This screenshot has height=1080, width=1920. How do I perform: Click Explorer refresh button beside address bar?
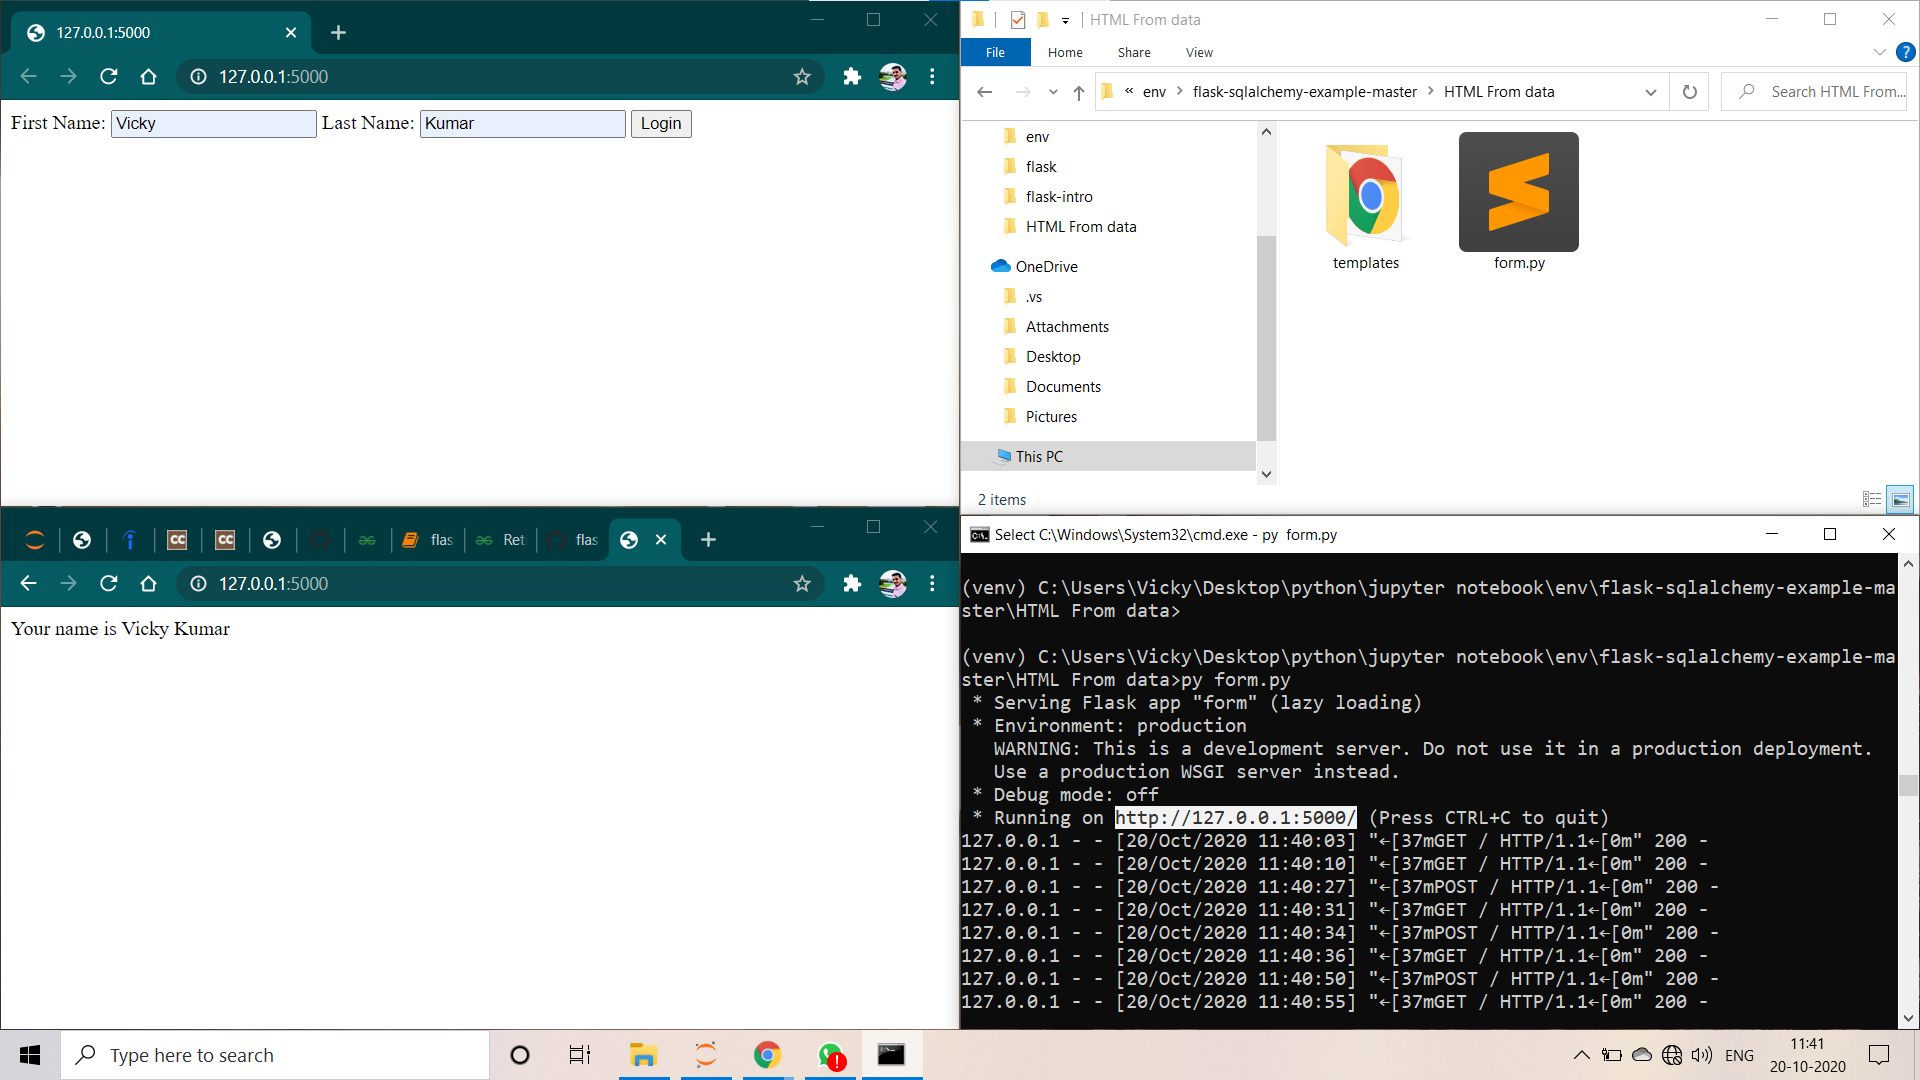[1689, 92]
